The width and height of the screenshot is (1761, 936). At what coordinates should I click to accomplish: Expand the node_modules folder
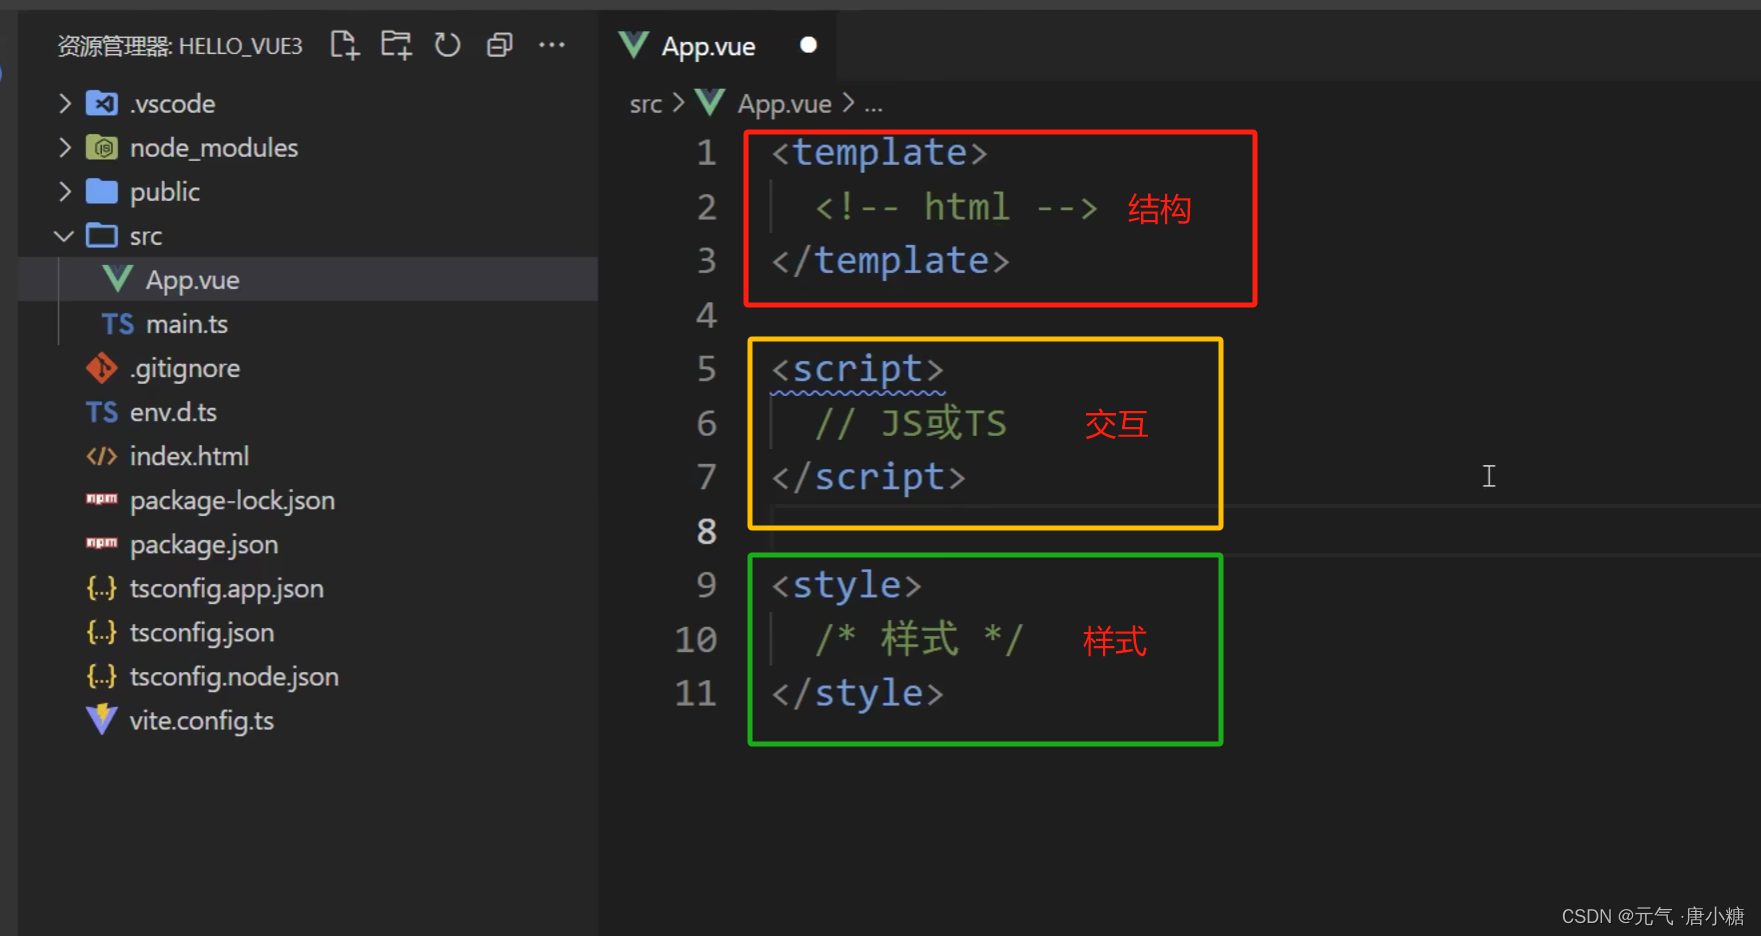[x=63, y=147]
